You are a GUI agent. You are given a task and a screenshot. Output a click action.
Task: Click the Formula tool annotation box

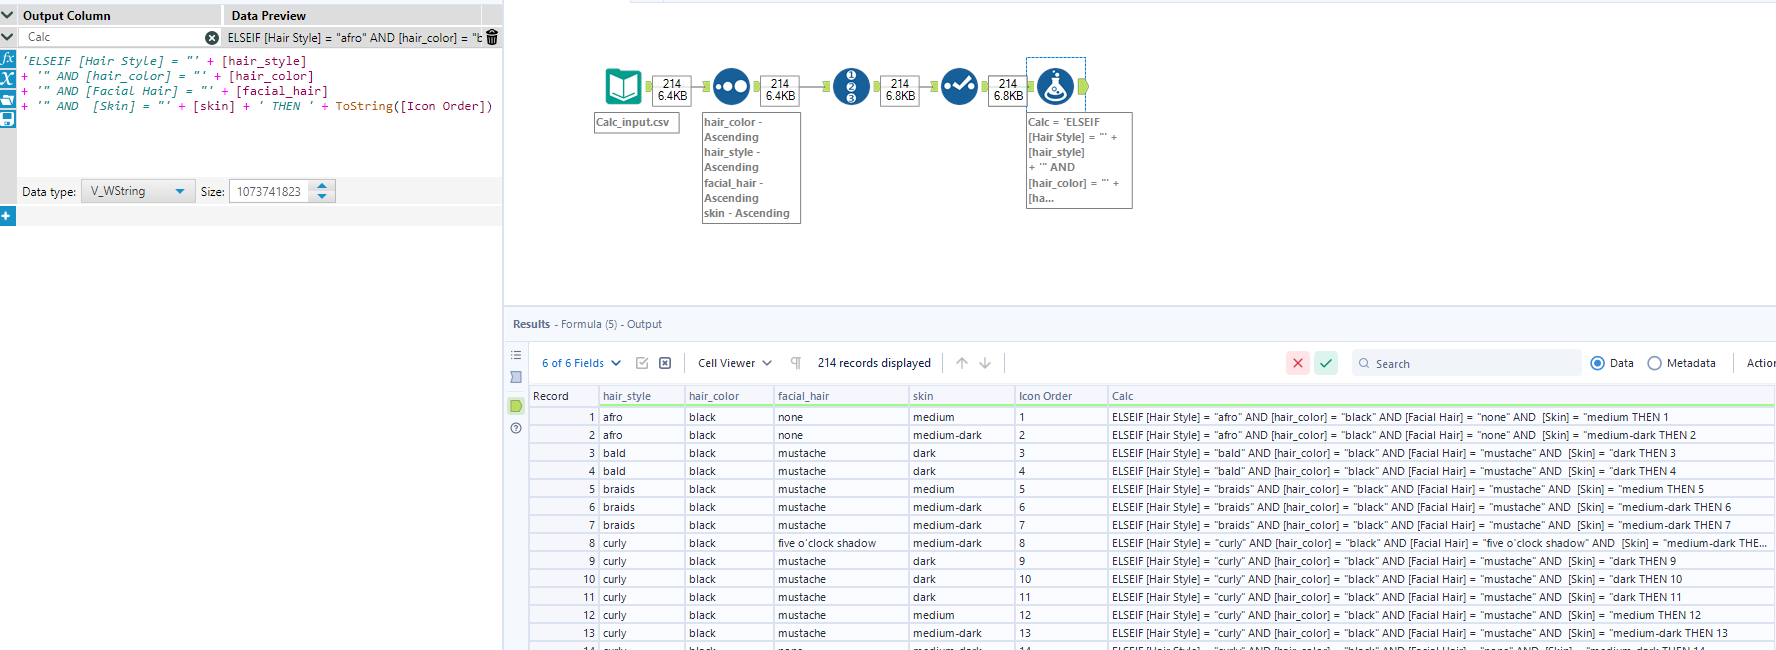(1079, 160)
